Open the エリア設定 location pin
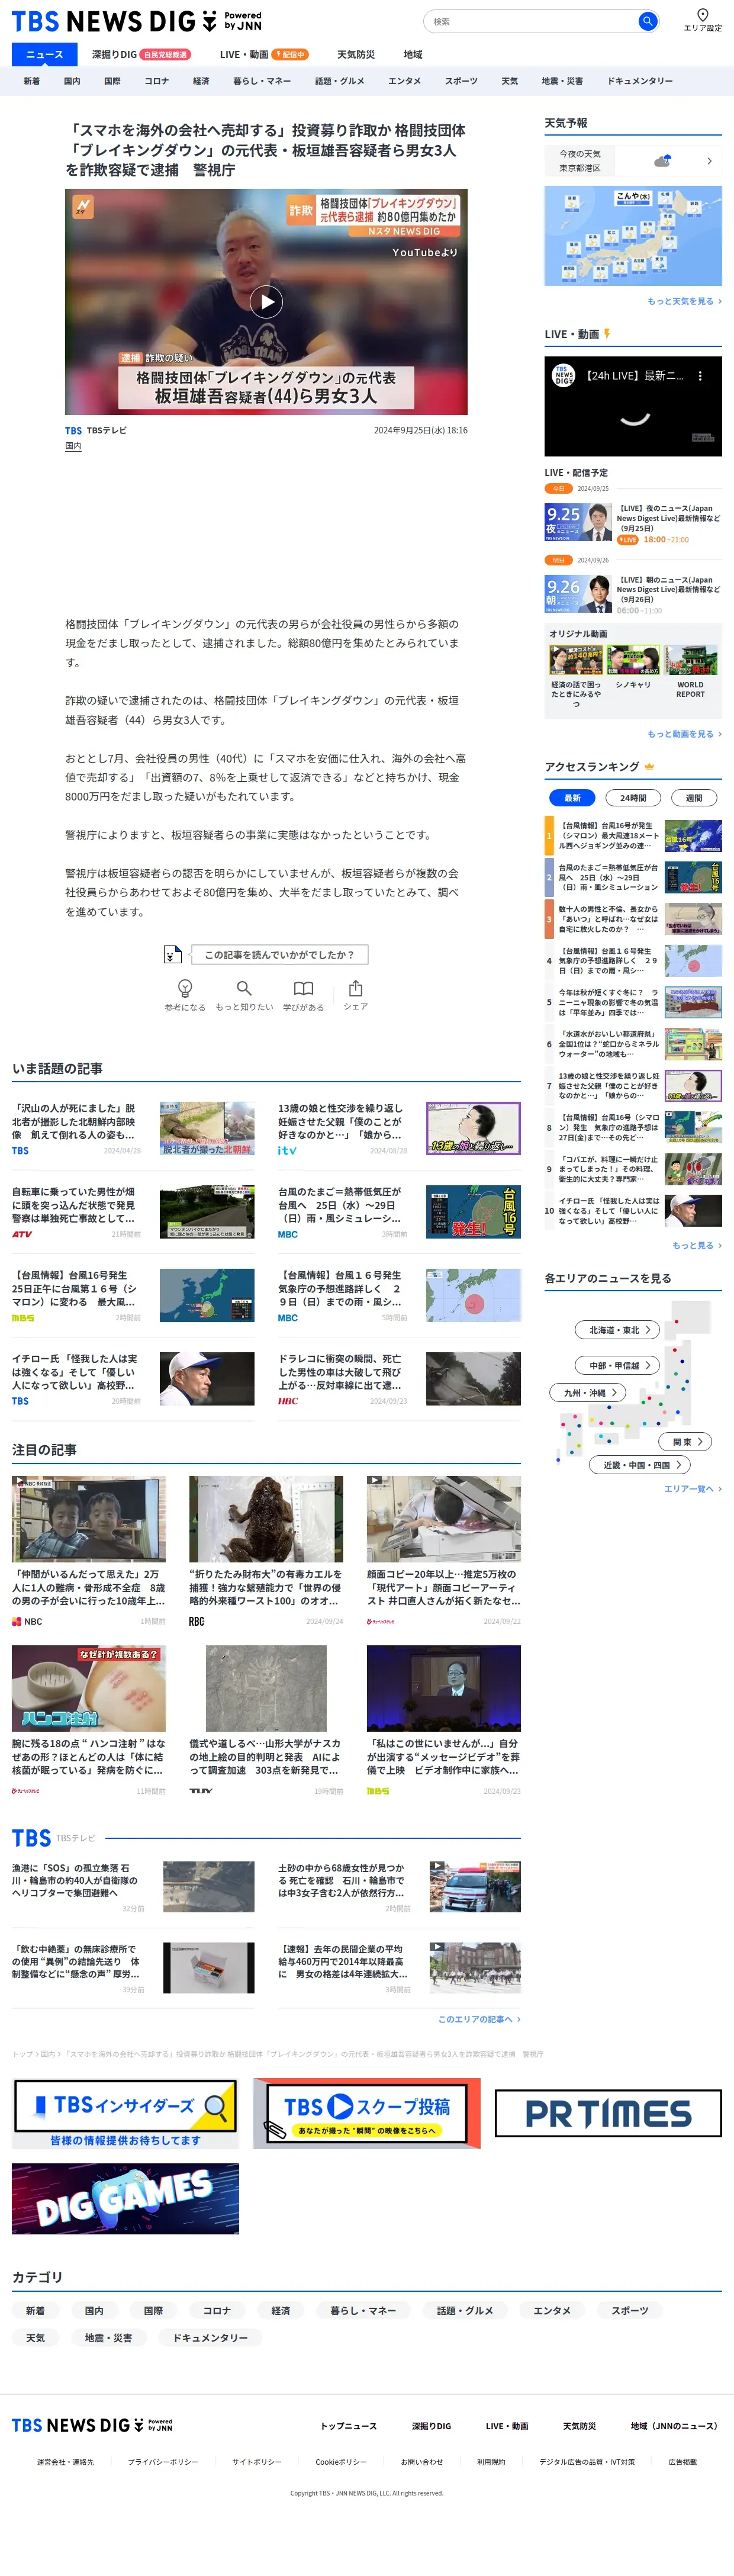This screenshot has height=2576, width=734. (x=702, y=20)
